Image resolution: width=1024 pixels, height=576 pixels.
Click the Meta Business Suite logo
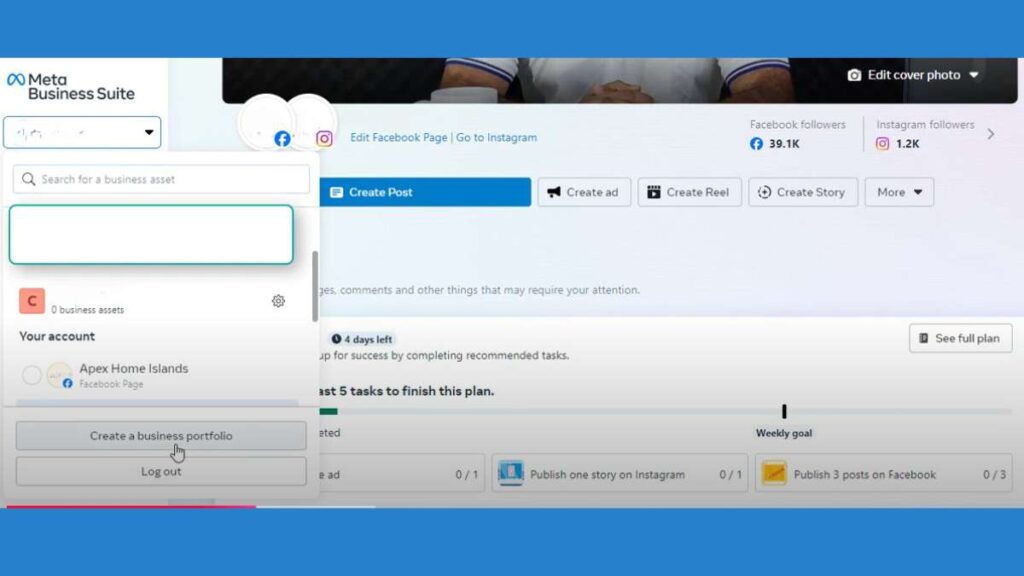click(x=71, y=87)
